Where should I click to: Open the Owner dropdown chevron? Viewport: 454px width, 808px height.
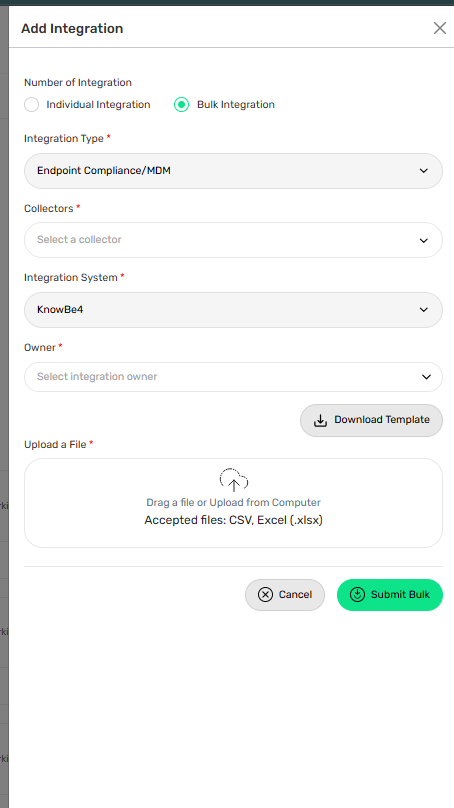426,377
